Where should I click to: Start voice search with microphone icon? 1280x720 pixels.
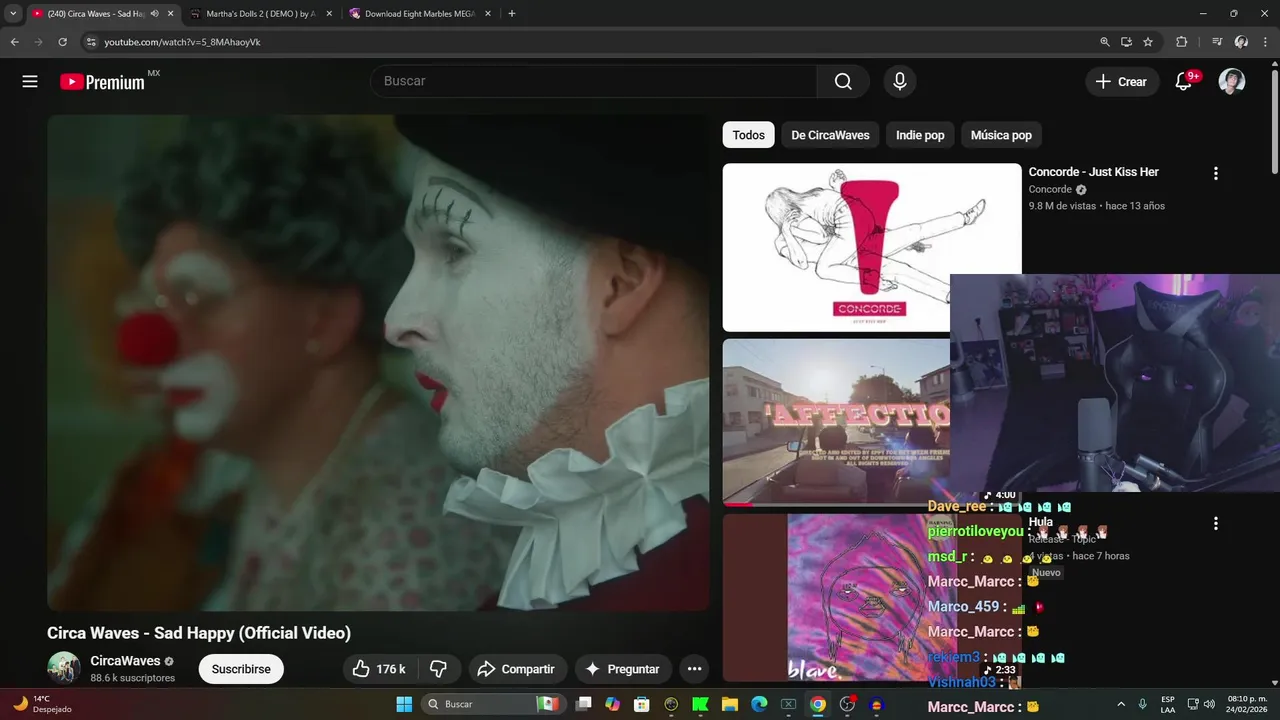coord(899,82)
